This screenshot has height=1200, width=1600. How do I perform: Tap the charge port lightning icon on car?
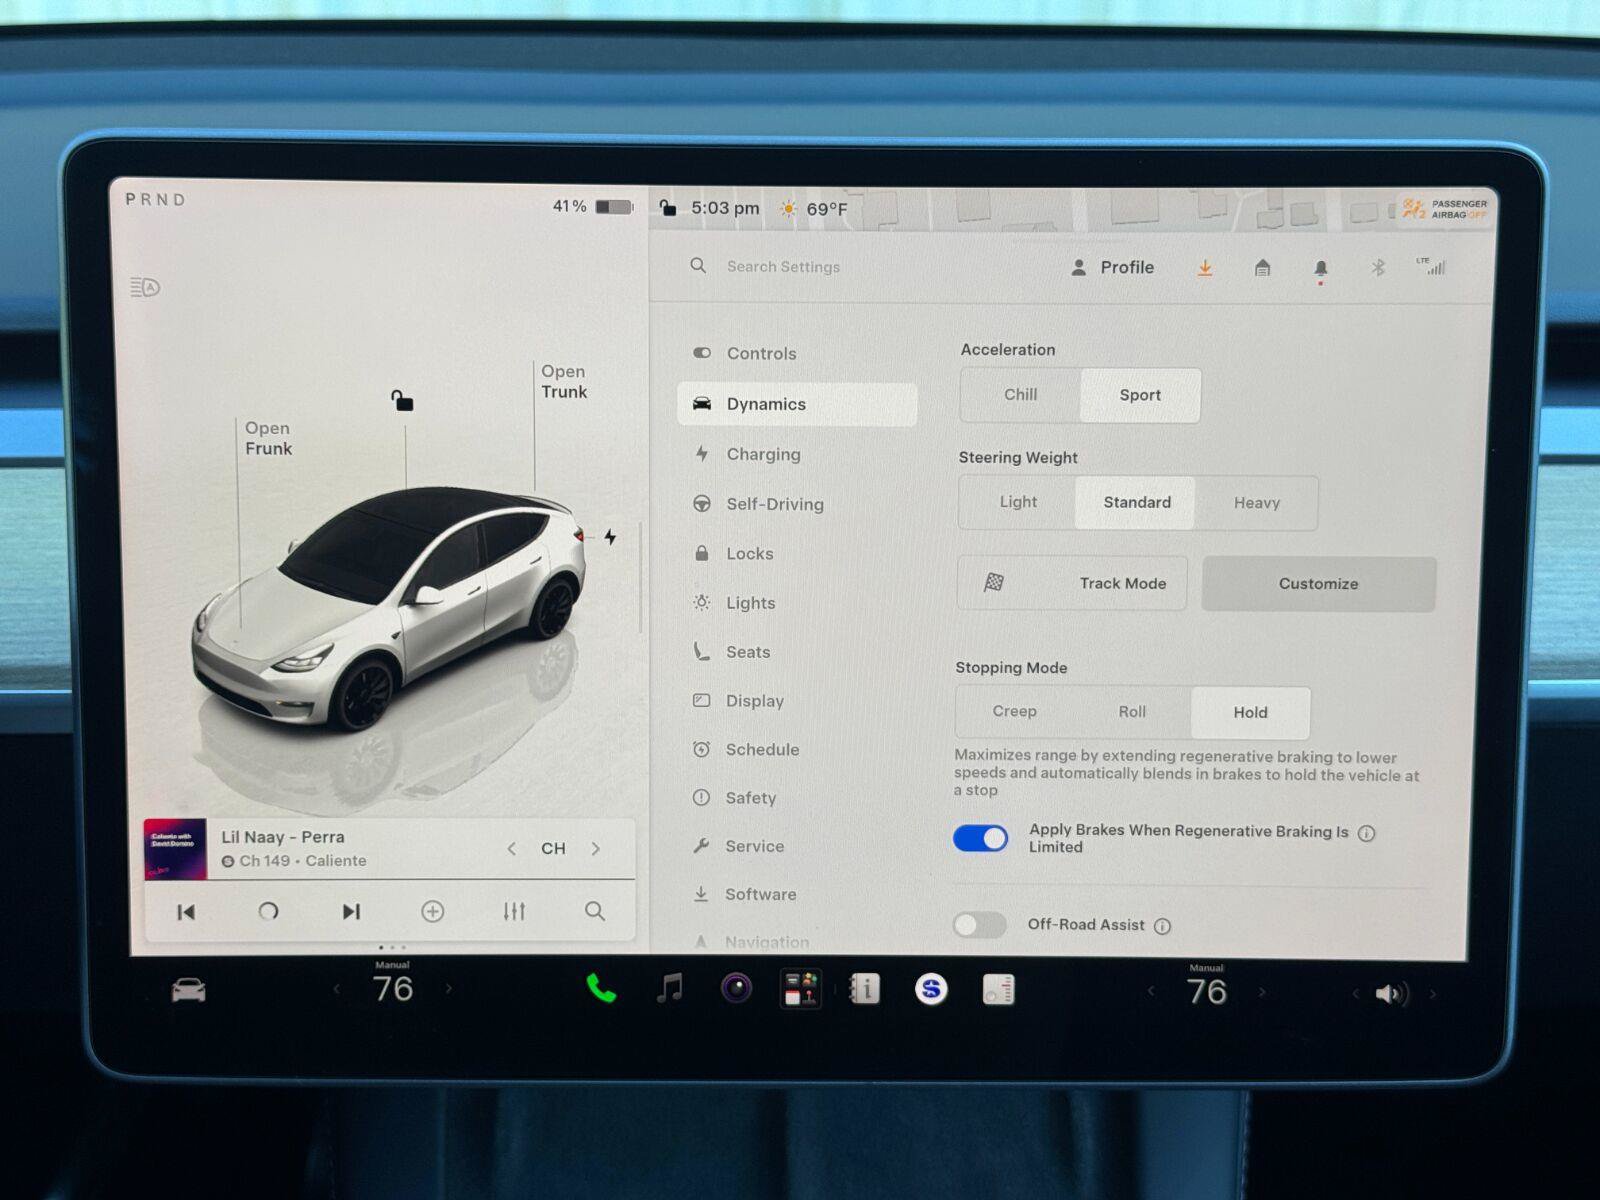point(610,537)
